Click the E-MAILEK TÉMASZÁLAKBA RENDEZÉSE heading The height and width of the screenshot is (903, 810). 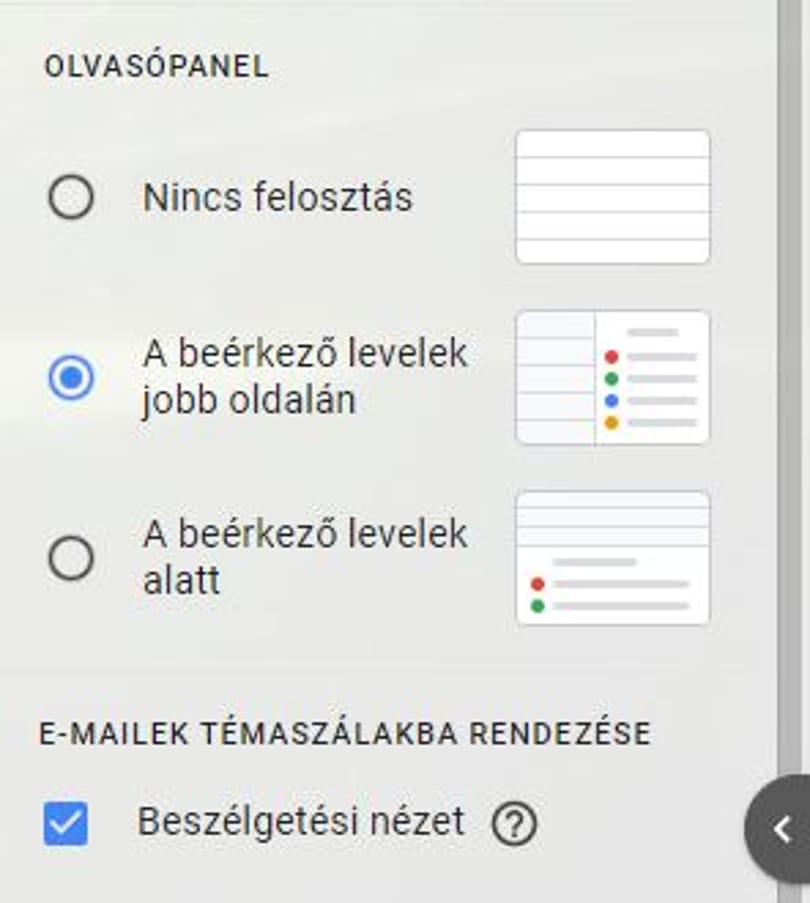(345, 734)
